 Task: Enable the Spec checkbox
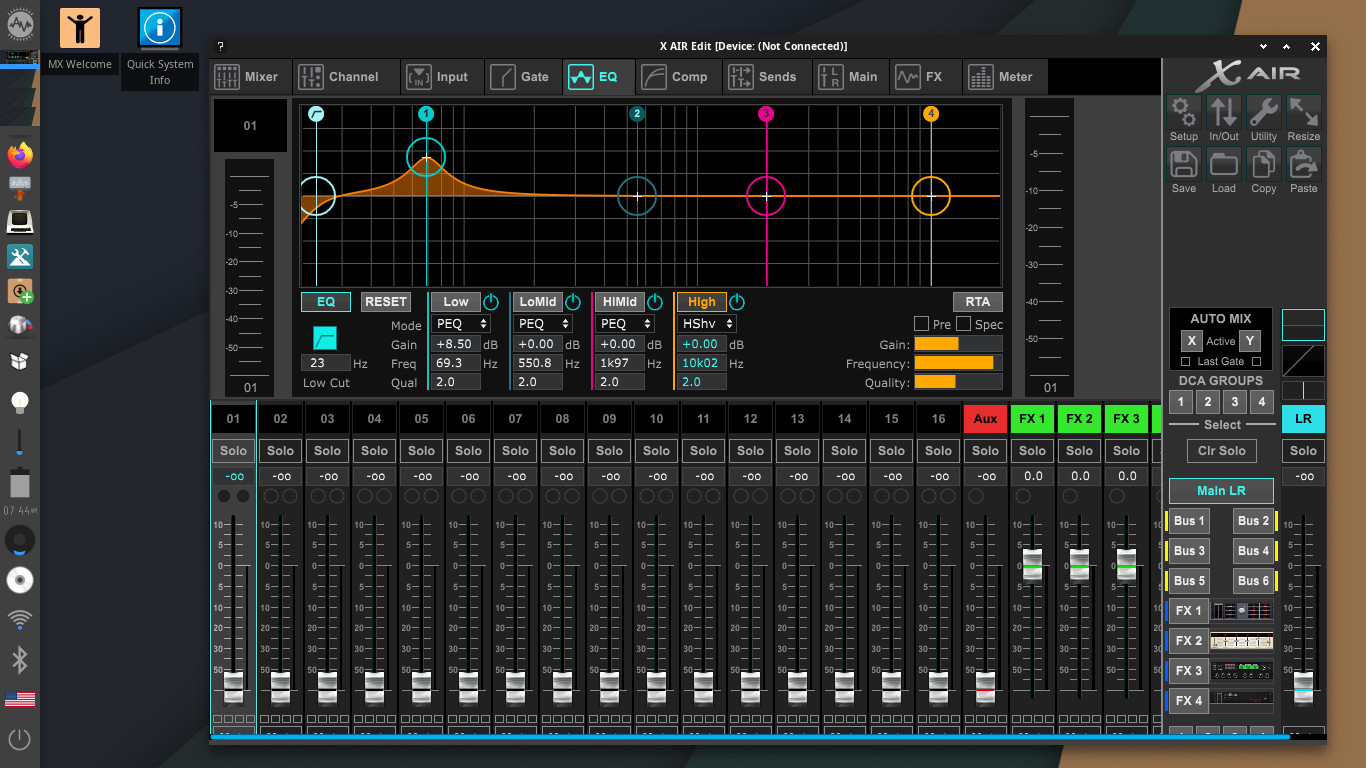(x=964, y=324)
